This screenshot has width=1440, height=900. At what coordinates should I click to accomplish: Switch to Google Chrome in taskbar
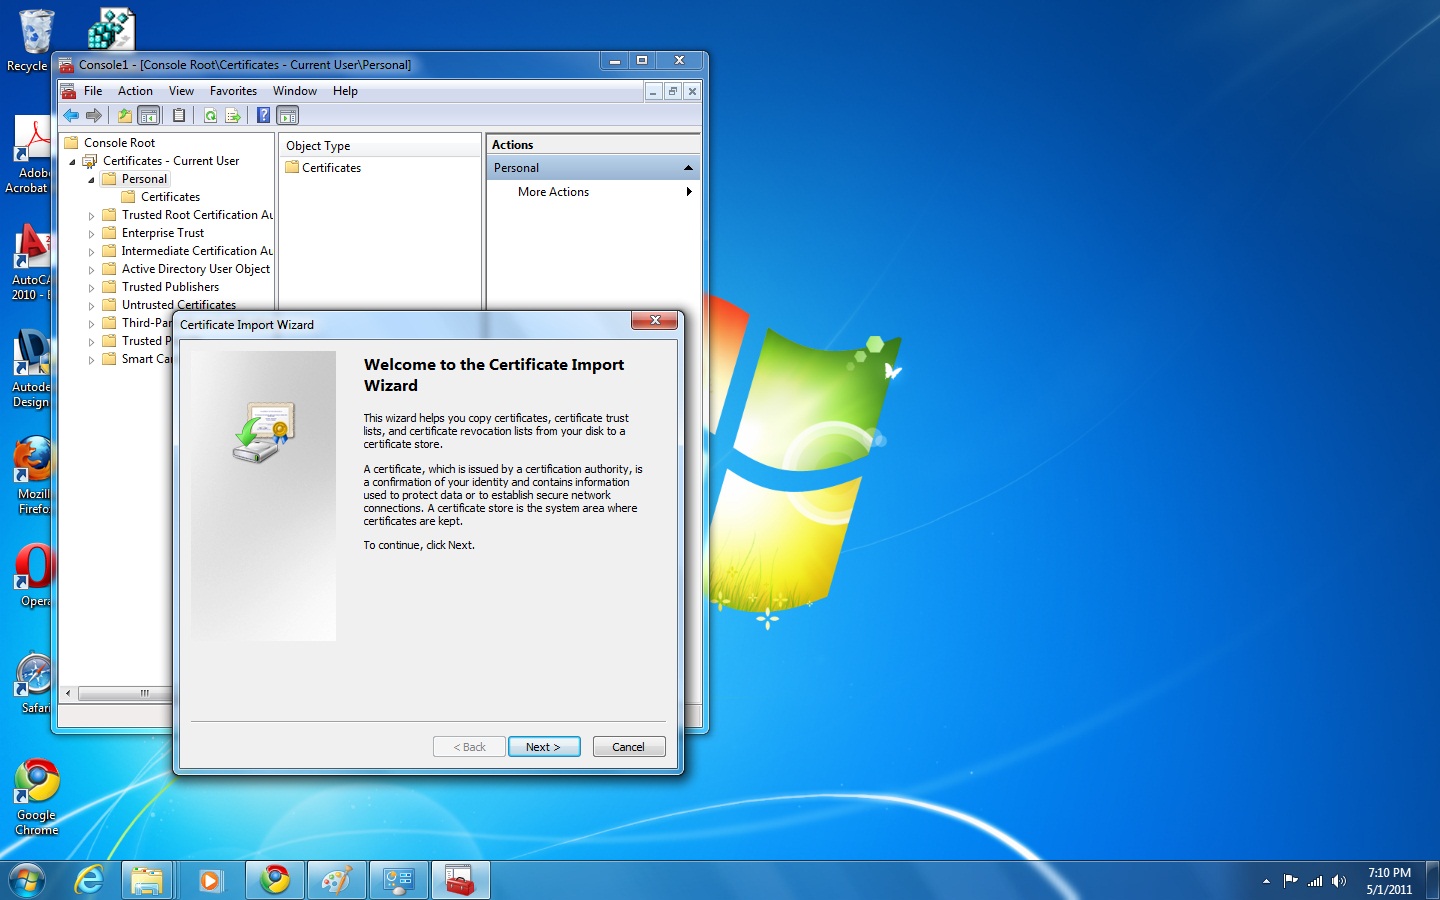[x=275, y=880]
